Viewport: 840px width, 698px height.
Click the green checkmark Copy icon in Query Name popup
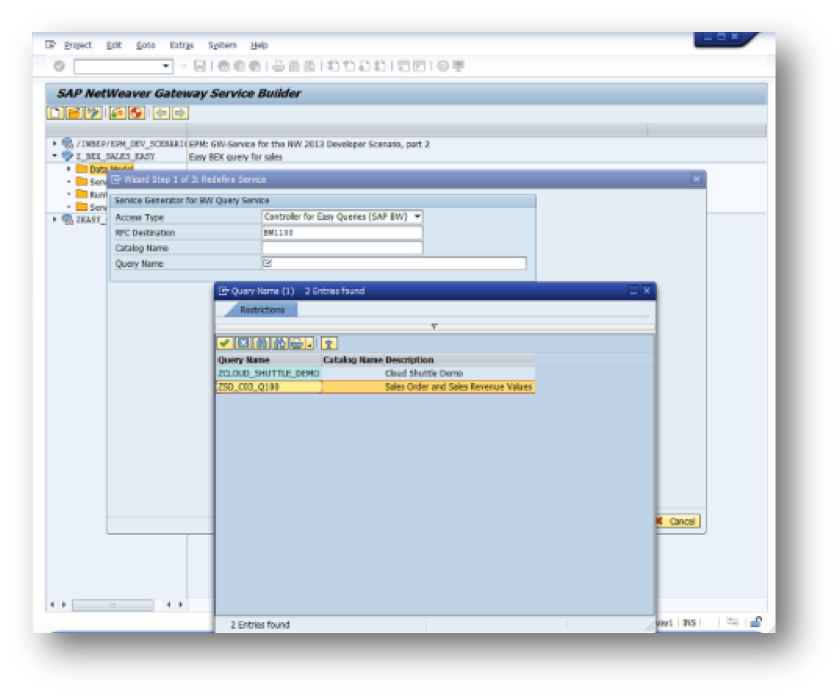225,343
